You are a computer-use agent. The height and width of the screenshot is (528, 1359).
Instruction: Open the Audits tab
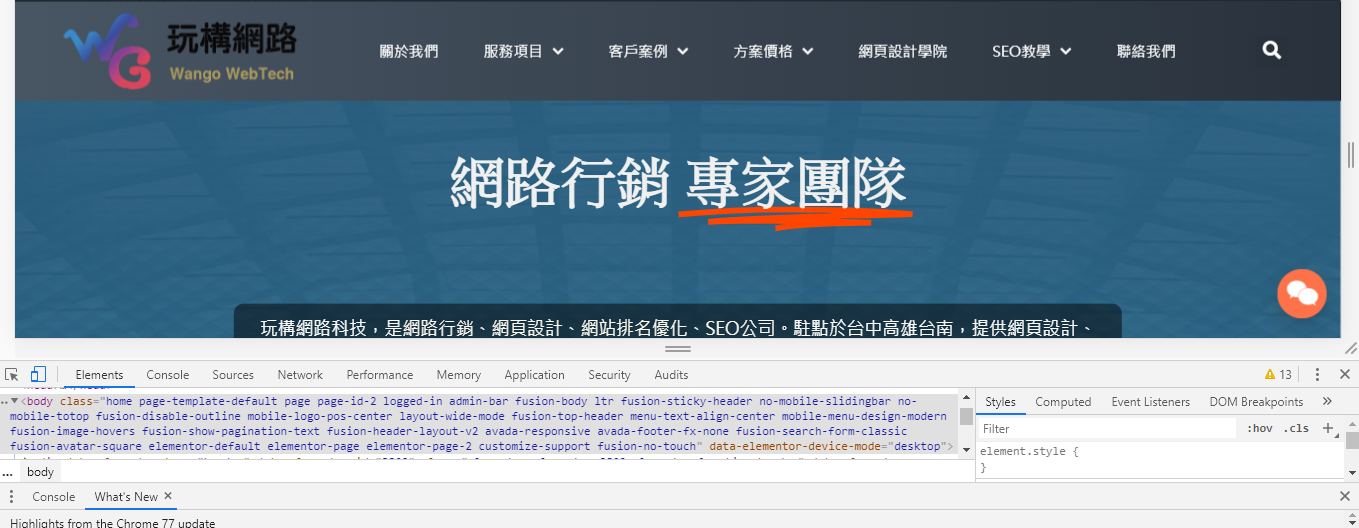(x=671, y=375)
